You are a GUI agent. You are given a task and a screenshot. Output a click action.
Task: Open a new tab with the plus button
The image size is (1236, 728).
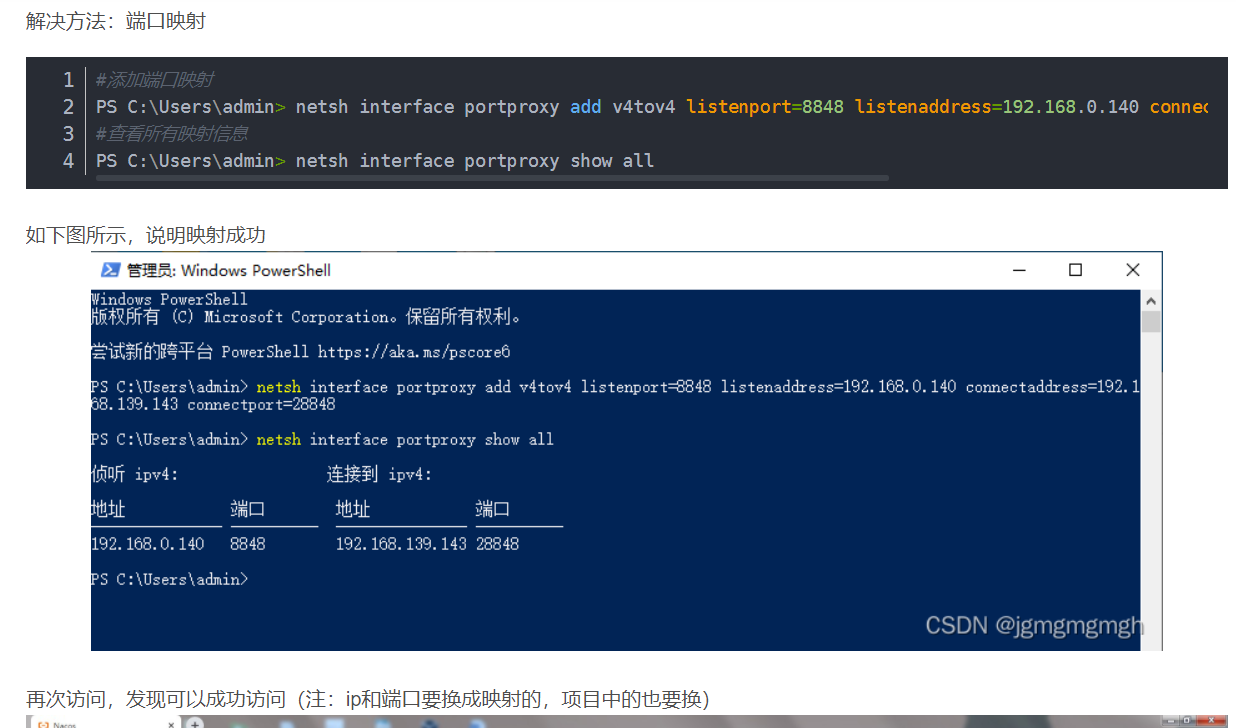point(195,723)
